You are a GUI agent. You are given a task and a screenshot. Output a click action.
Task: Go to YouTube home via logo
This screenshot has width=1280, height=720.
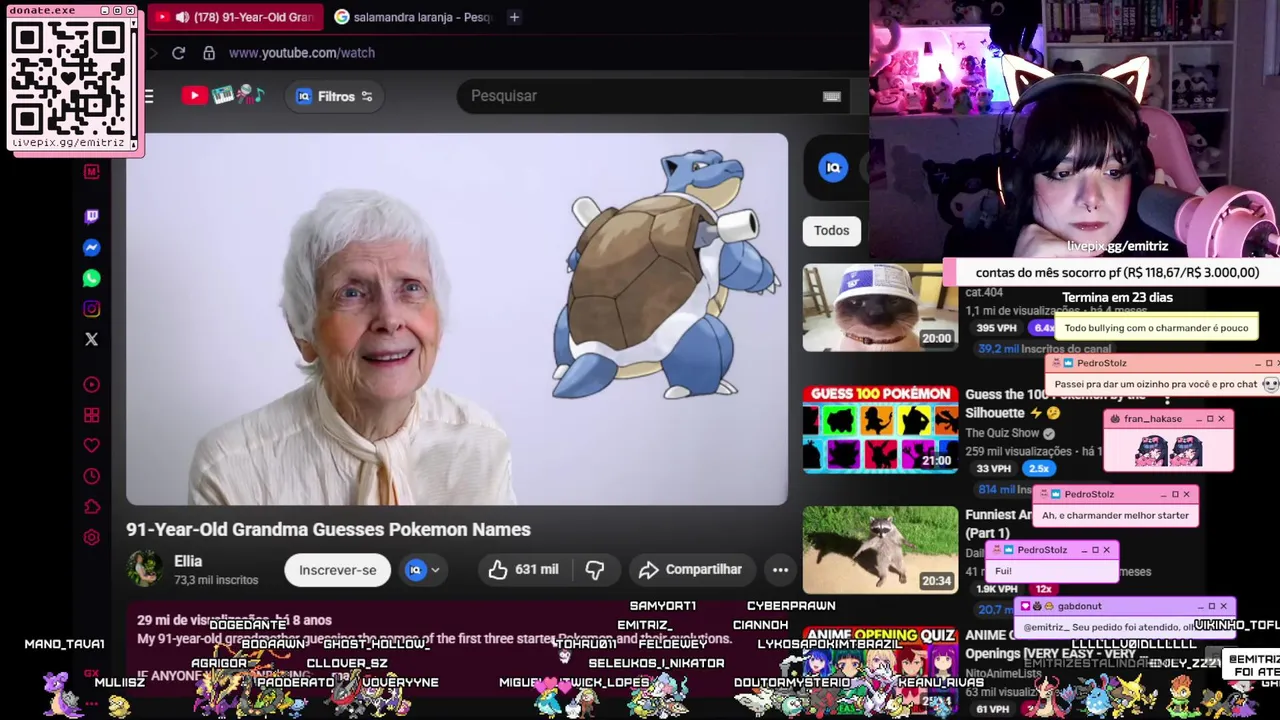point(222,95)
